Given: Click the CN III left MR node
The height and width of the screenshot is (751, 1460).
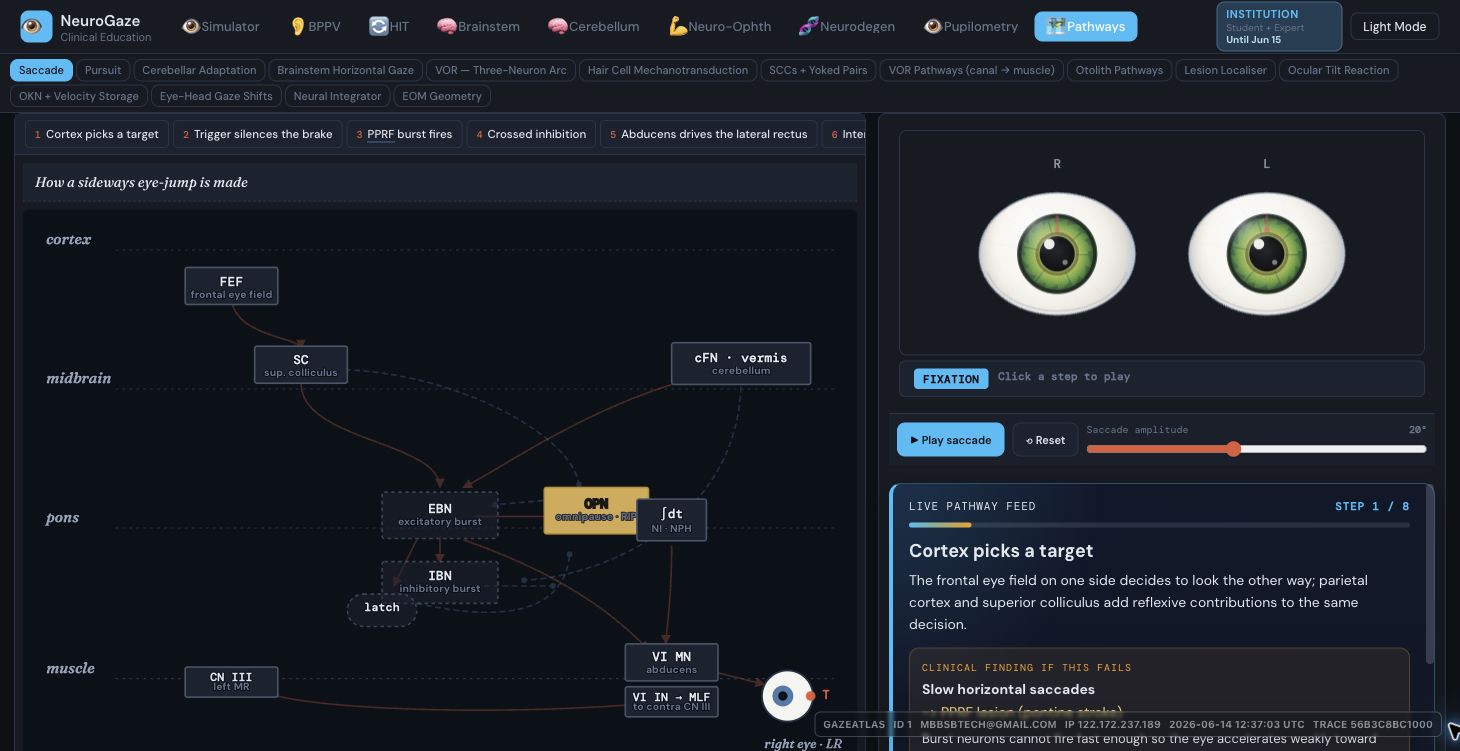Looking at the screenshot, I should tap(231, 682).
